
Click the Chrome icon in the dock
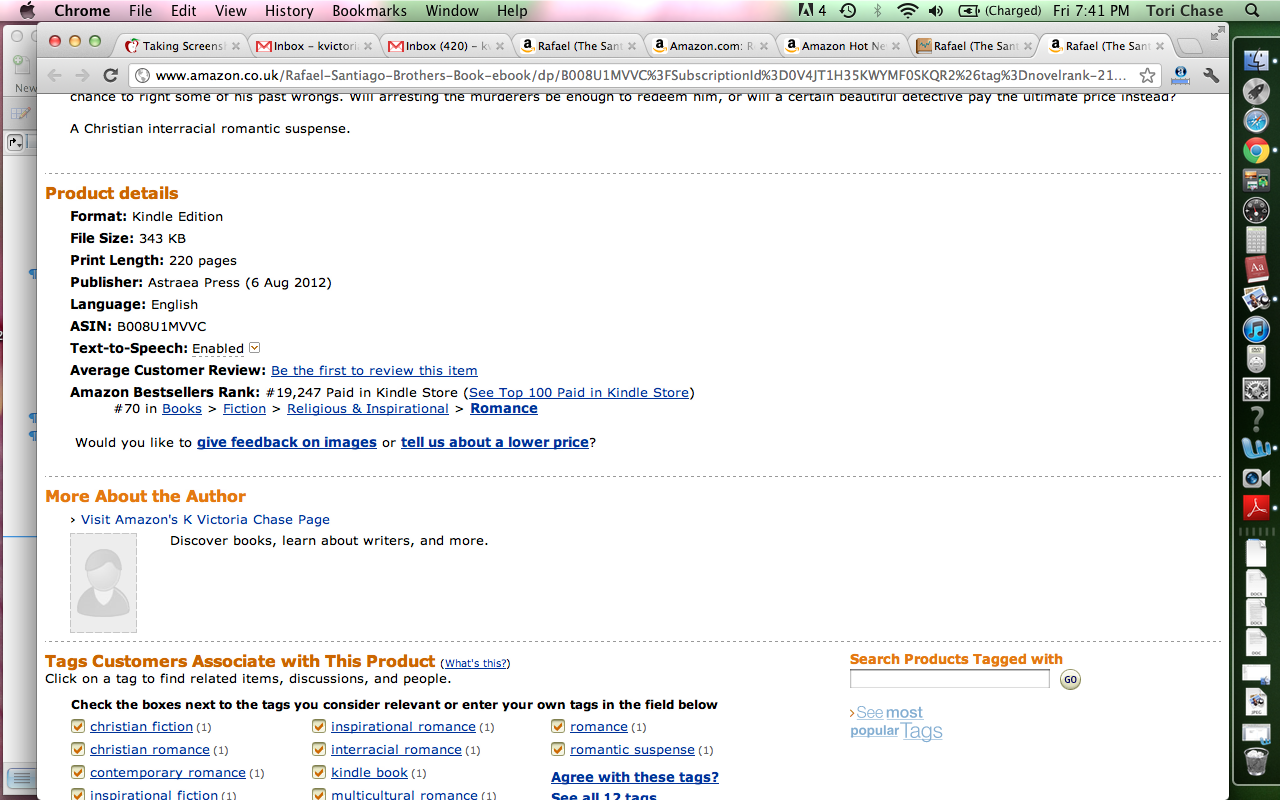1256,151
